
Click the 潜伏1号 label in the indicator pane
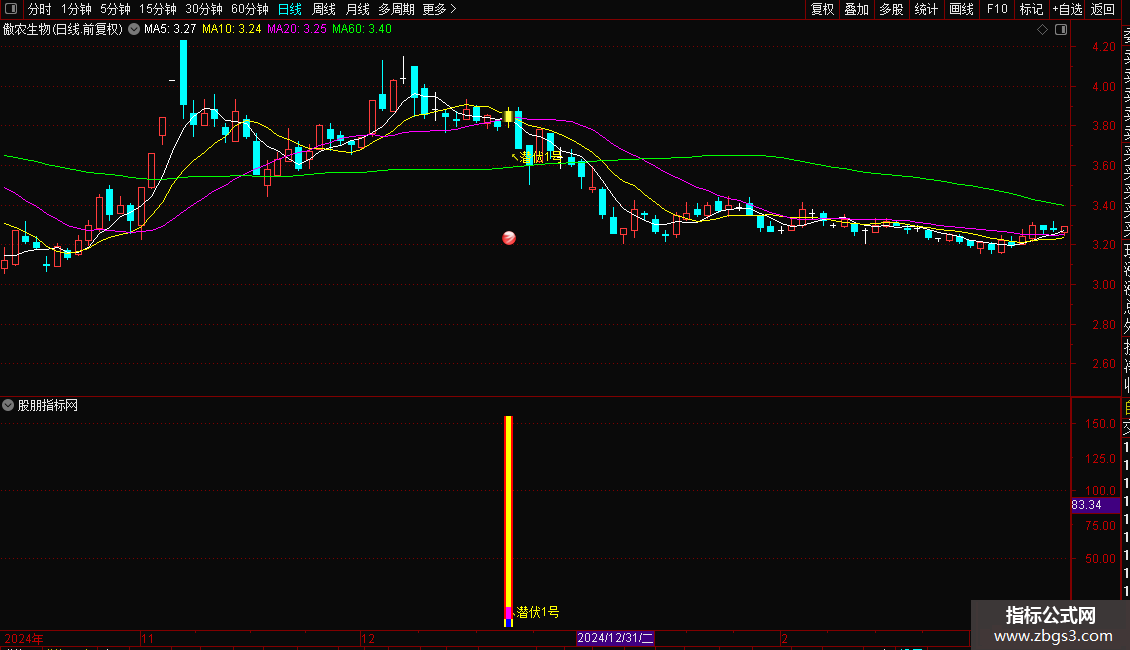(x=538, y=612)
